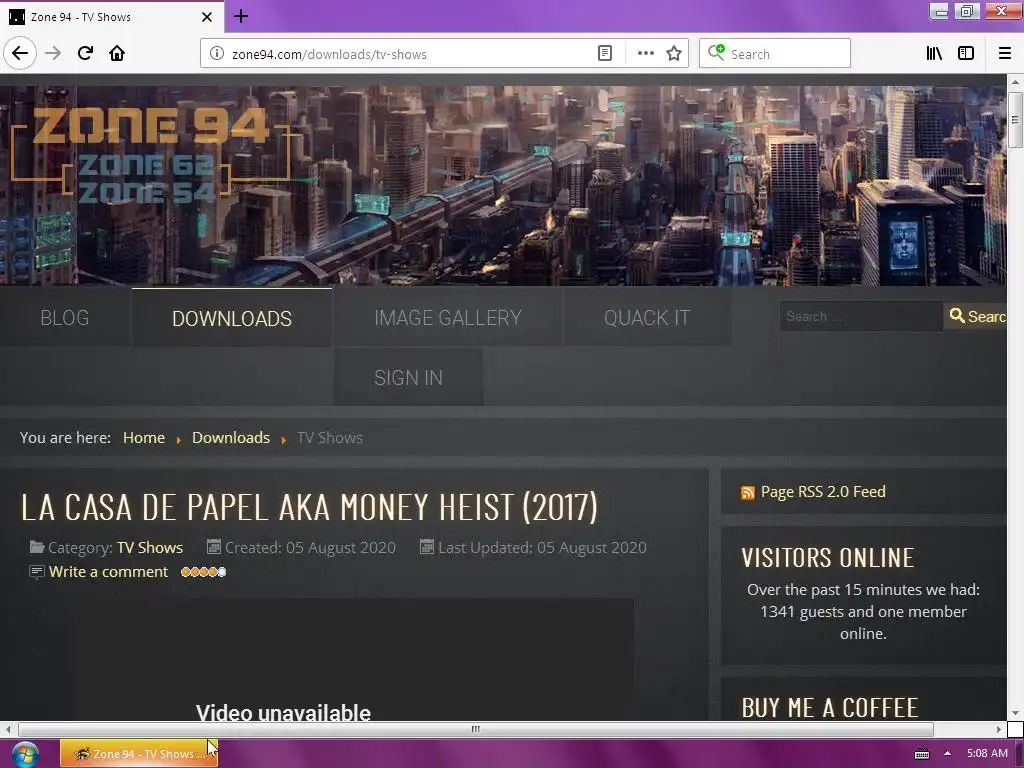Click the scroll left arrow

click(7, 729)
